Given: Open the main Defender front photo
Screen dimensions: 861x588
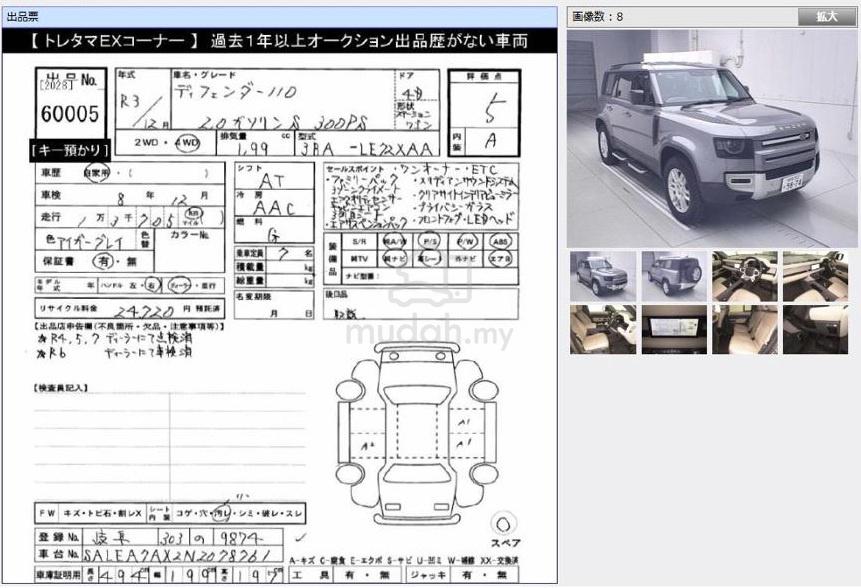Looking at the screenshot, I should (x=712, y=138).
